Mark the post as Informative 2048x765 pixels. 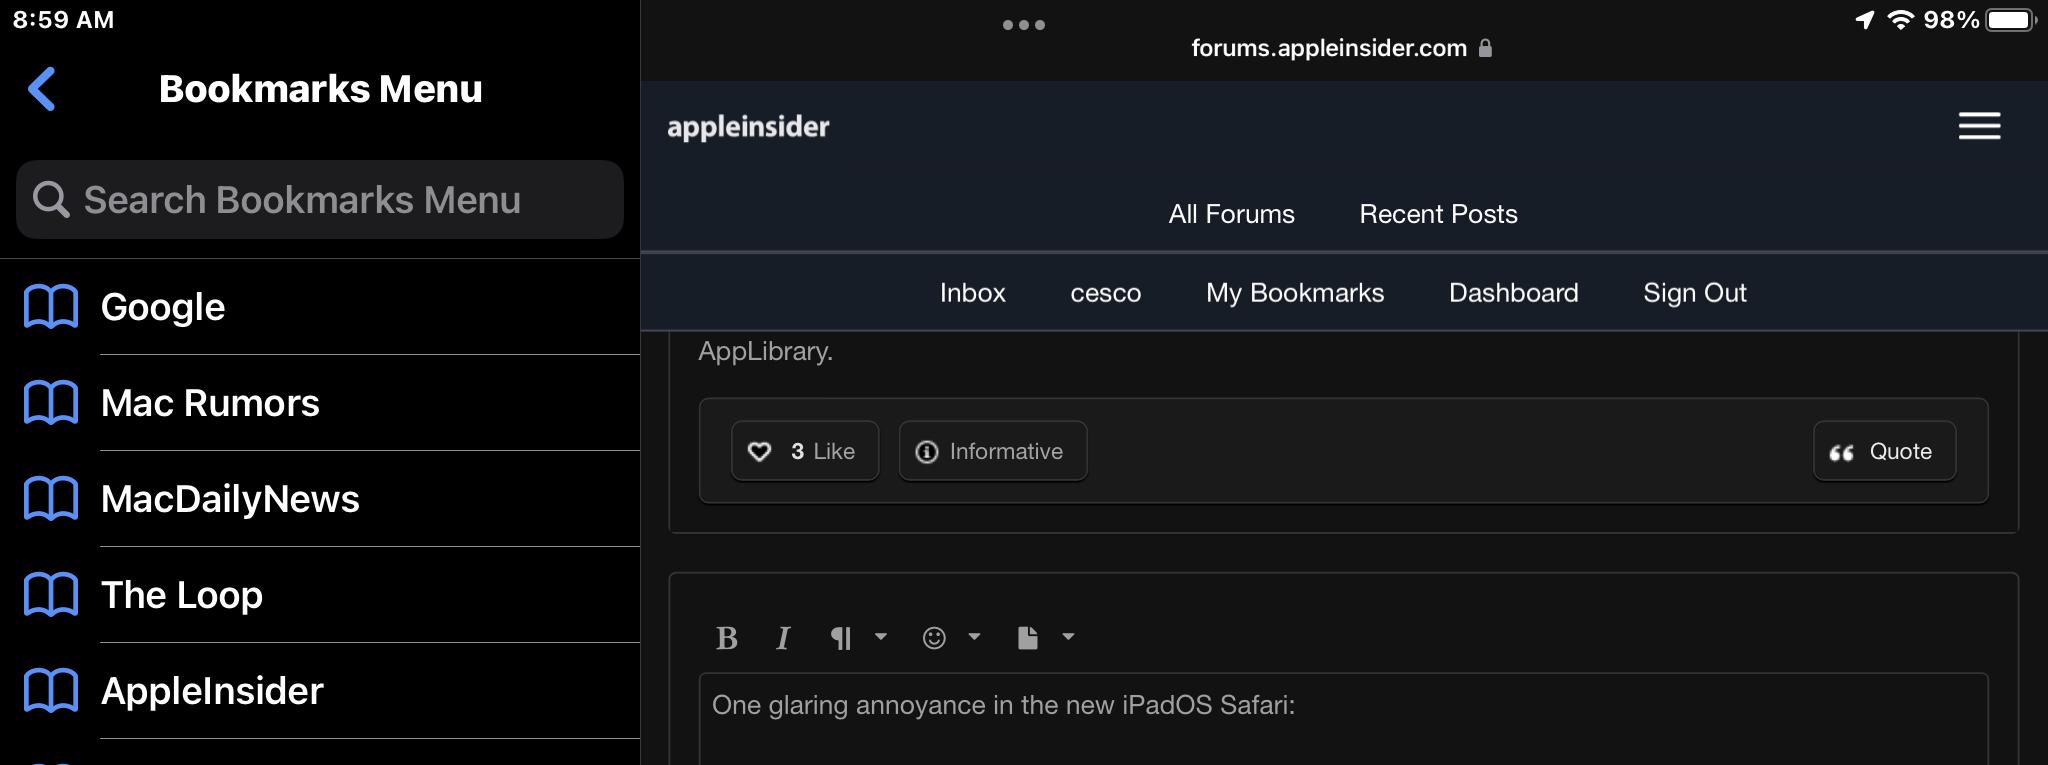992,452
